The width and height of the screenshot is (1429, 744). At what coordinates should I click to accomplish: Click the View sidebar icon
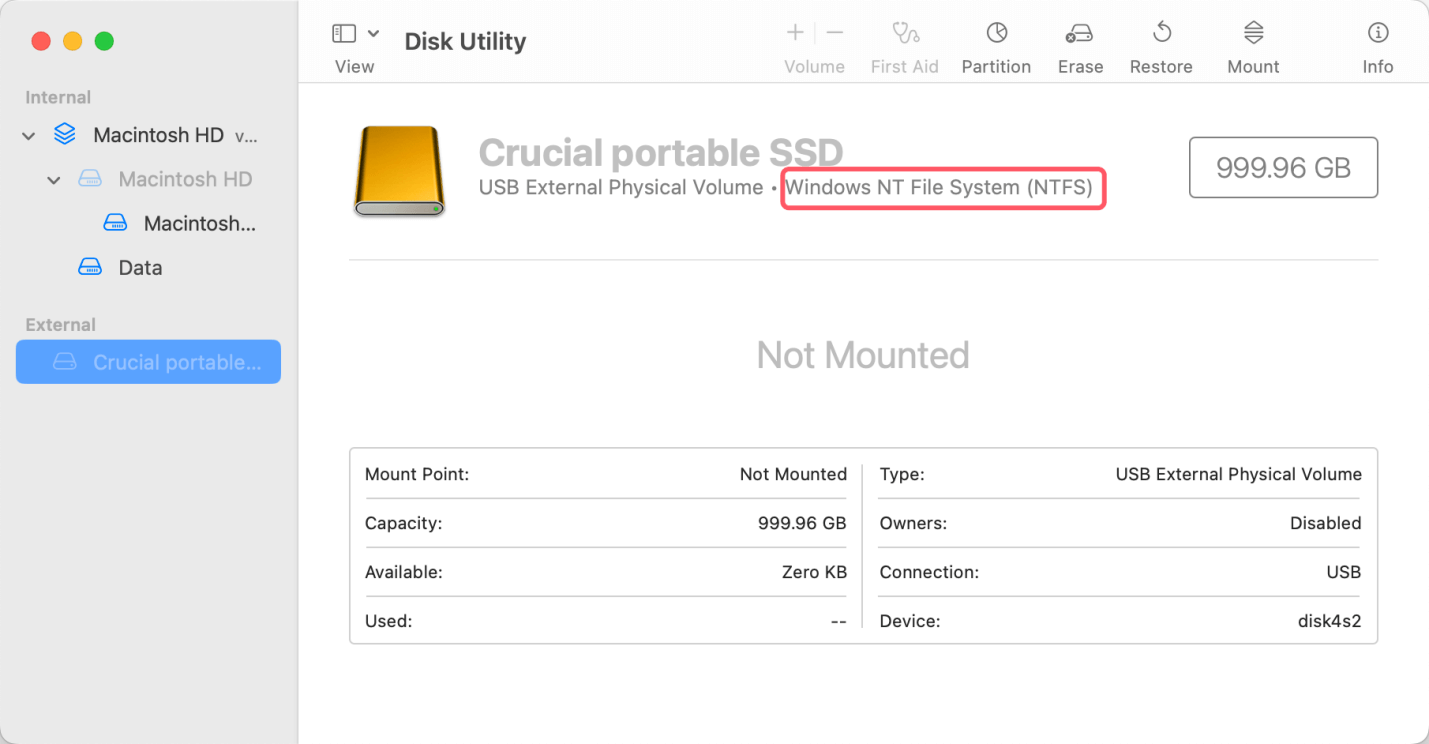pyautogui.click(x=343, y=32)
